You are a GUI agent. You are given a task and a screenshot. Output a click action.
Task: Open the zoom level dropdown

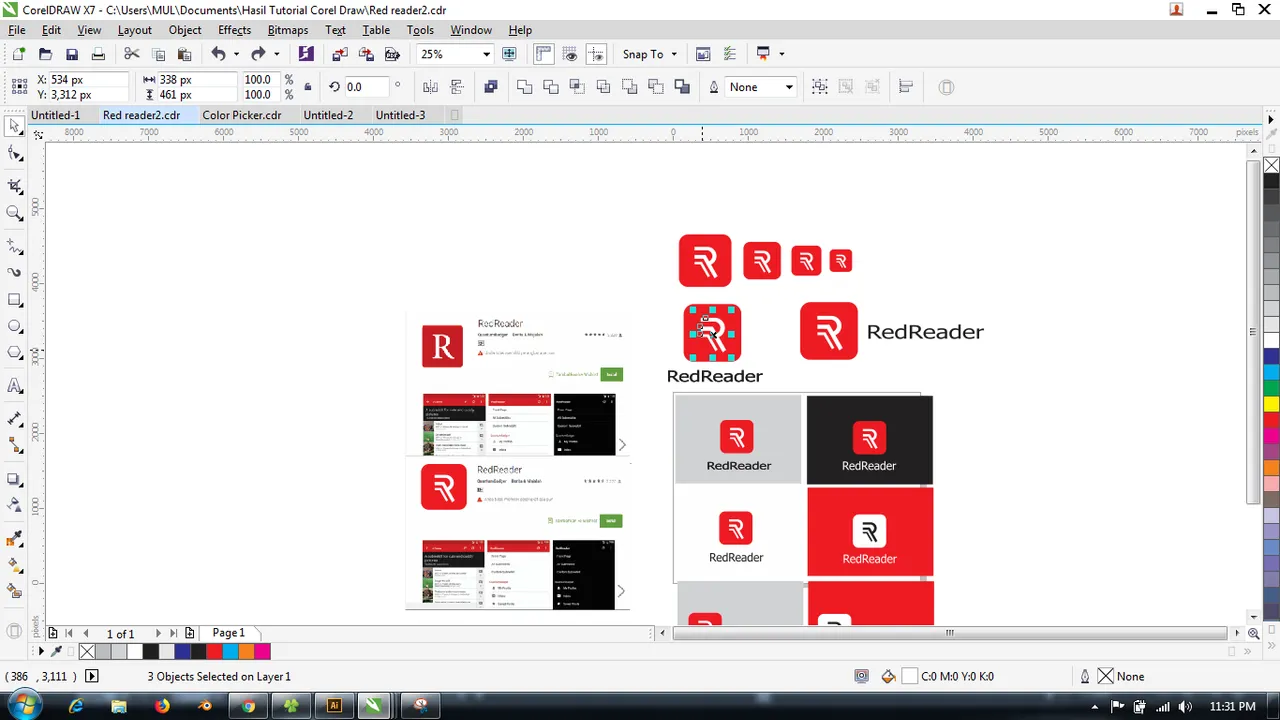(486, 54)
